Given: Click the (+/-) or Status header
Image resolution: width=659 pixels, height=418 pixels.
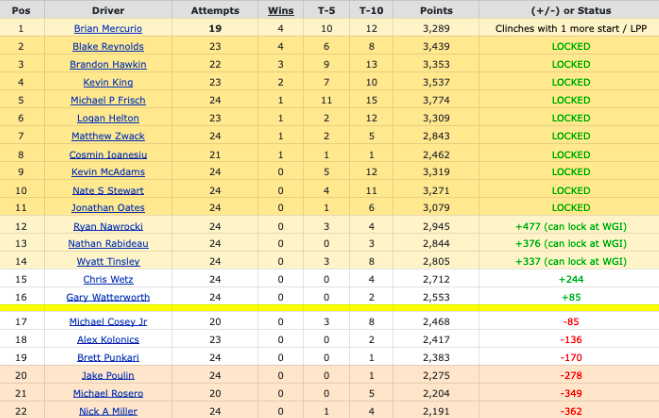Looking at the screenshot, I should [x=571, y=11].
